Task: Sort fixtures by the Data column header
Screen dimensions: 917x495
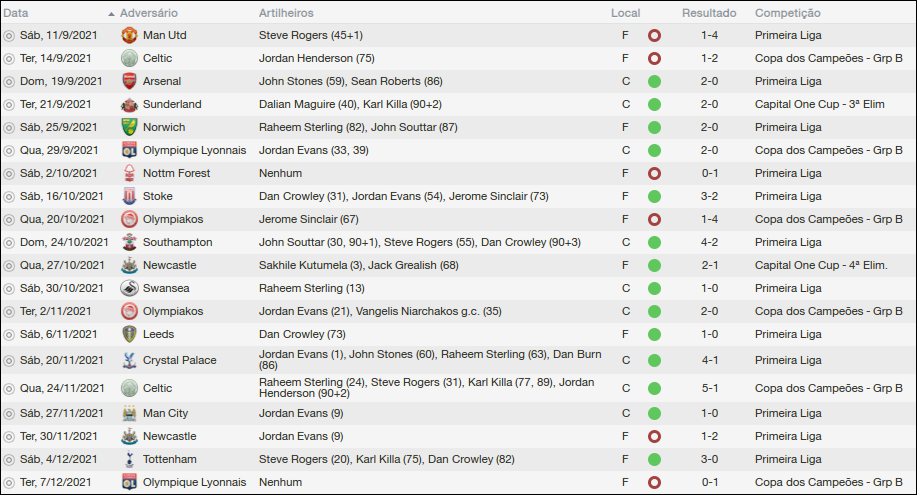Action: click(16, 13)
